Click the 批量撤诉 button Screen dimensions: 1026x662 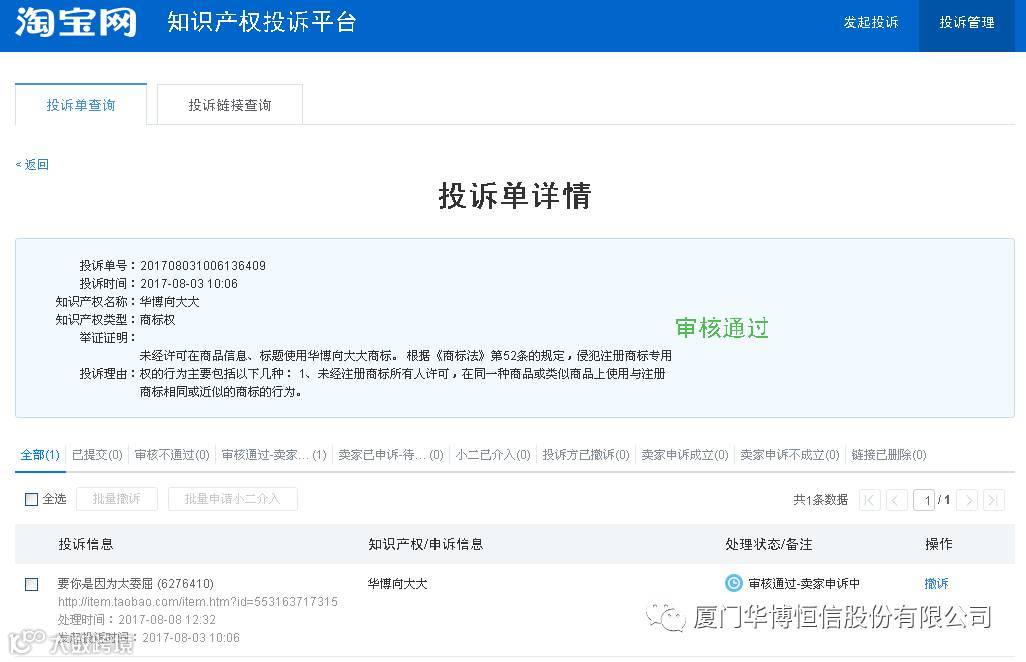(116, 498)
